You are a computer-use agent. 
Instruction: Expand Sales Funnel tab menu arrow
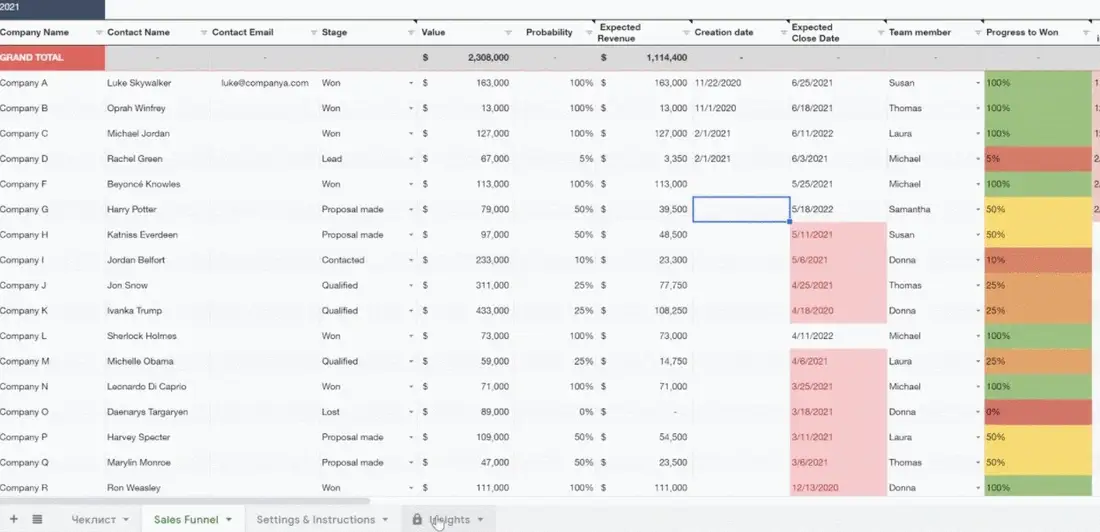tap(229, 520)
